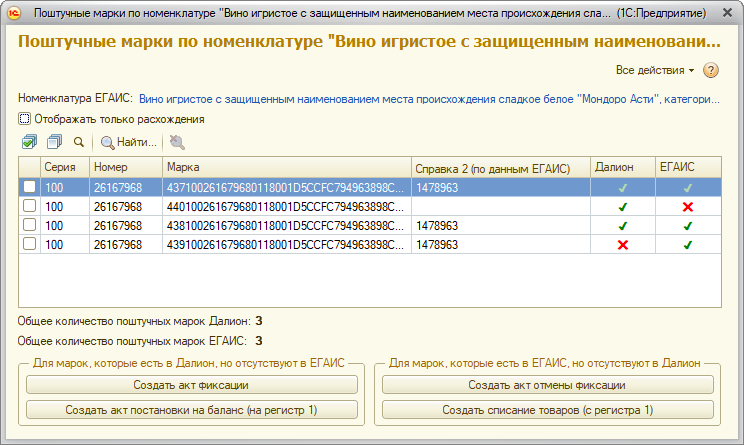Open help with the question mark icon
The height and width of the screenshot is (445, 744).
click(710, 70)
